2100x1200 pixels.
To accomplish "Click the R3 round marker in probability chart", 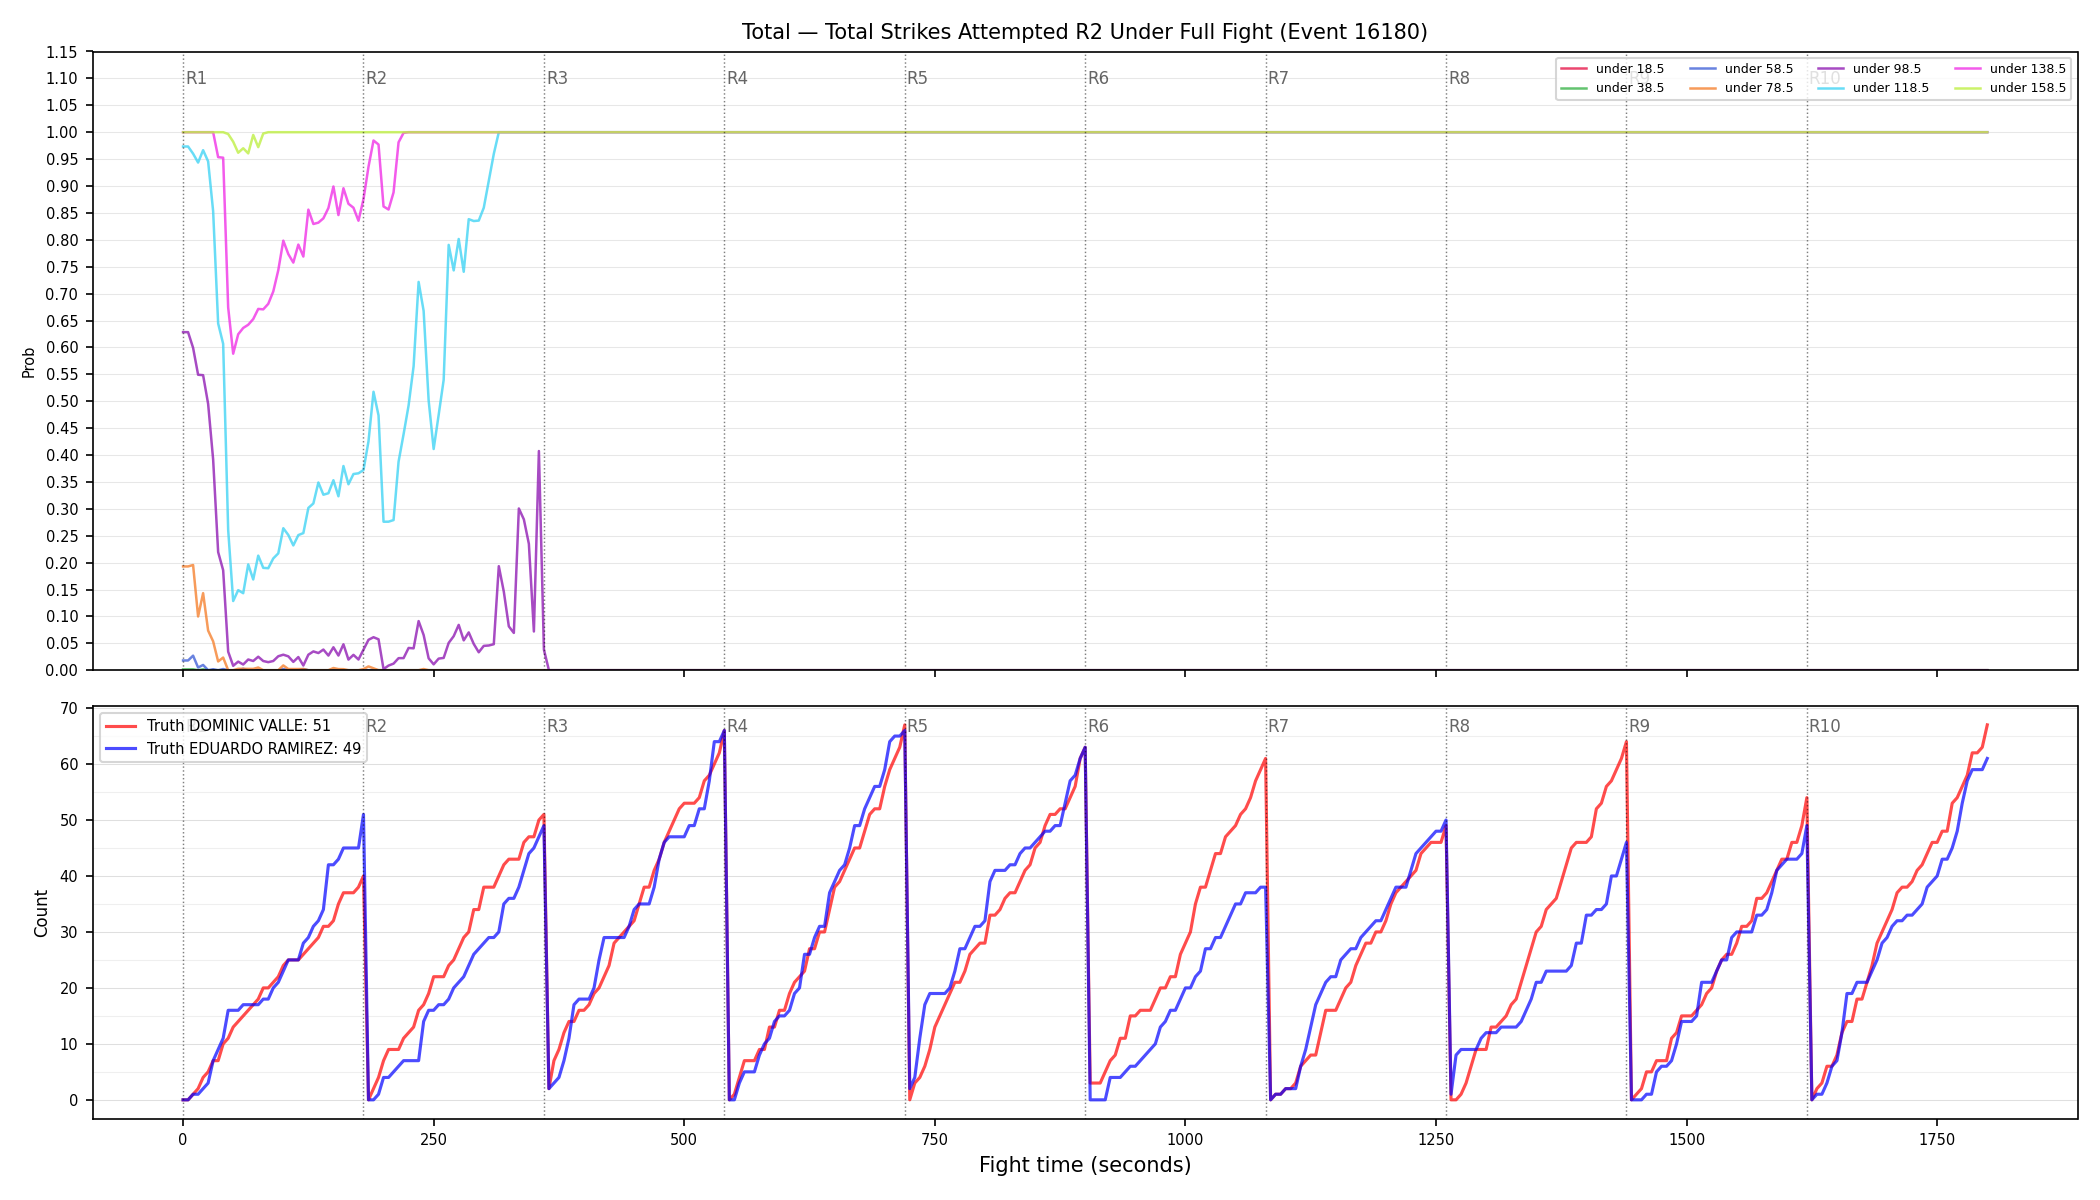I will [x=557, y=78].
